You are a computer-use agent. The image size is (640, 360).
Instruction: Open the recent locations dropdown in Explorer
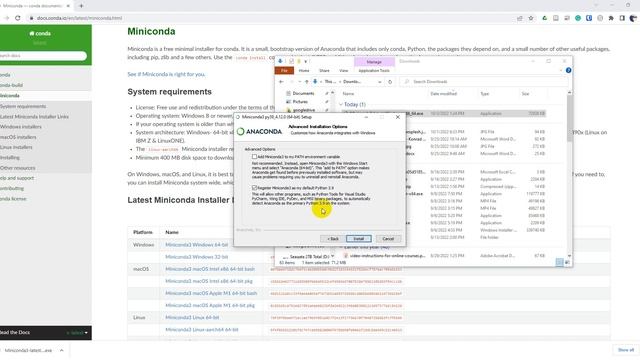299,82
